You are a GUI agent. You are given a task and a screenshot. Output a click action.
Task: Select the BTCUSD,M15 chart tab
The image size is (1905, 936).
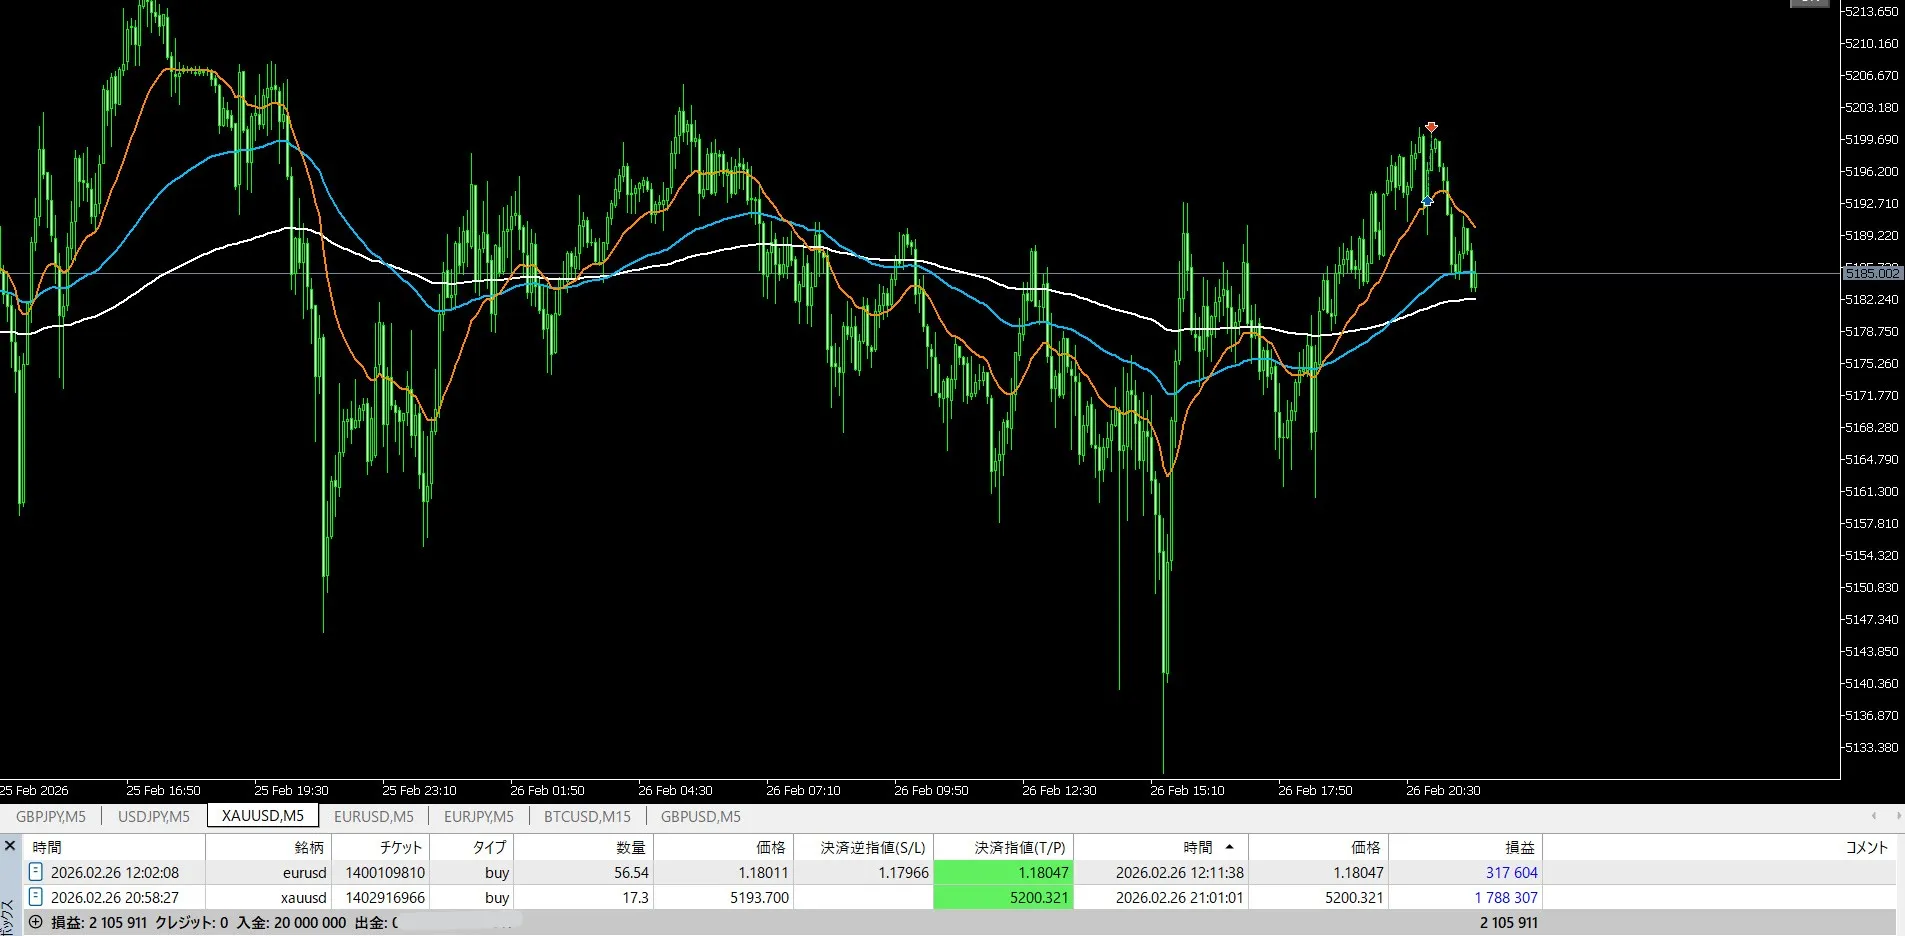coord(587,816)
